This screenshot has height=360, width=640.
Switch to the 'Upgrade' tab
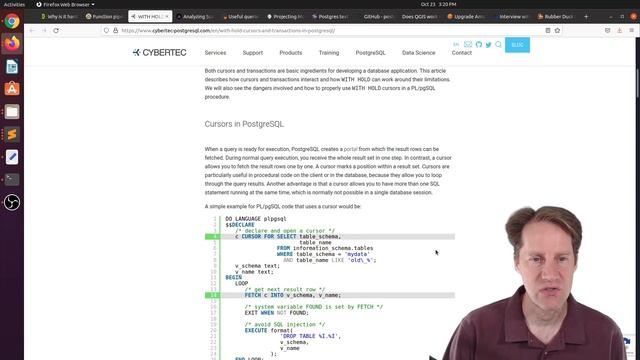[466, 17]
